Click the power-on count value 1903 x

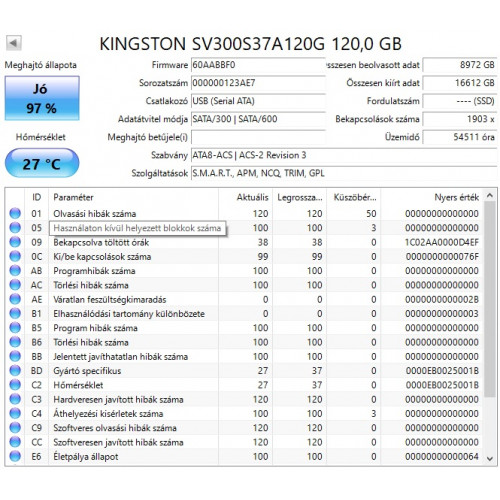tap(460, 119)
